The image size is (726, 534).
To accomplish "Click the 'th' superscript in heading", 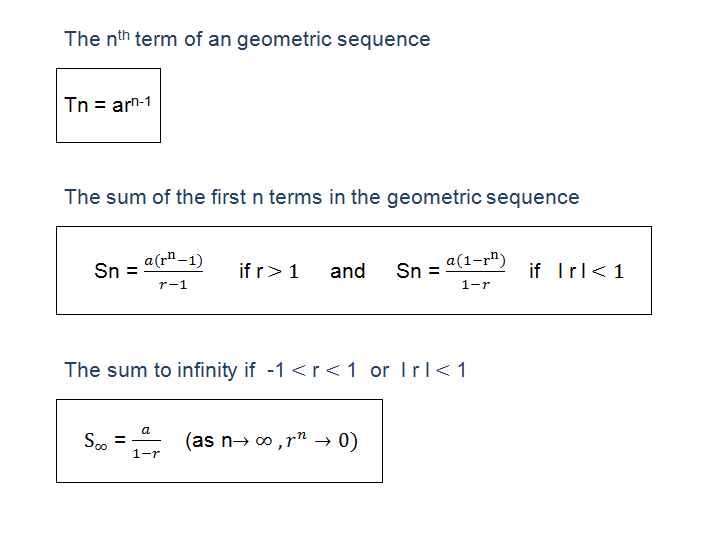I will (x=124, y=35).
